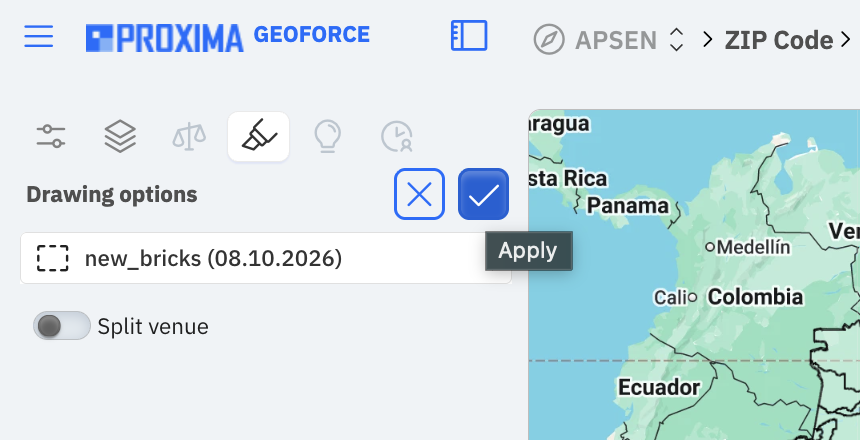The width and height of the screenshot is (860, 440).
Task: Click the chevron before ZIP Code
Action: [708, 40]
